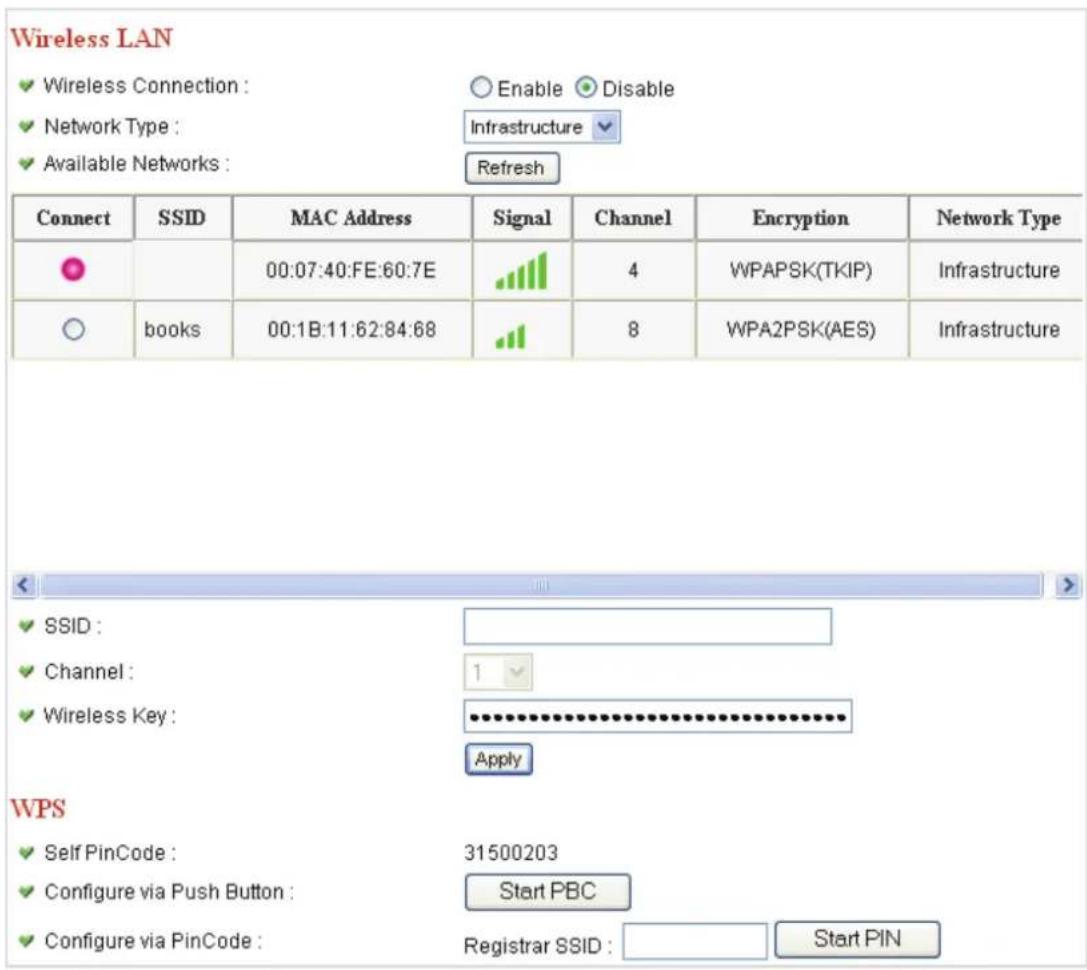Screen dimensions: 1087x970
Task: Click MAC address 00:1B:11:62:84:68
Action: pos(351,329)
